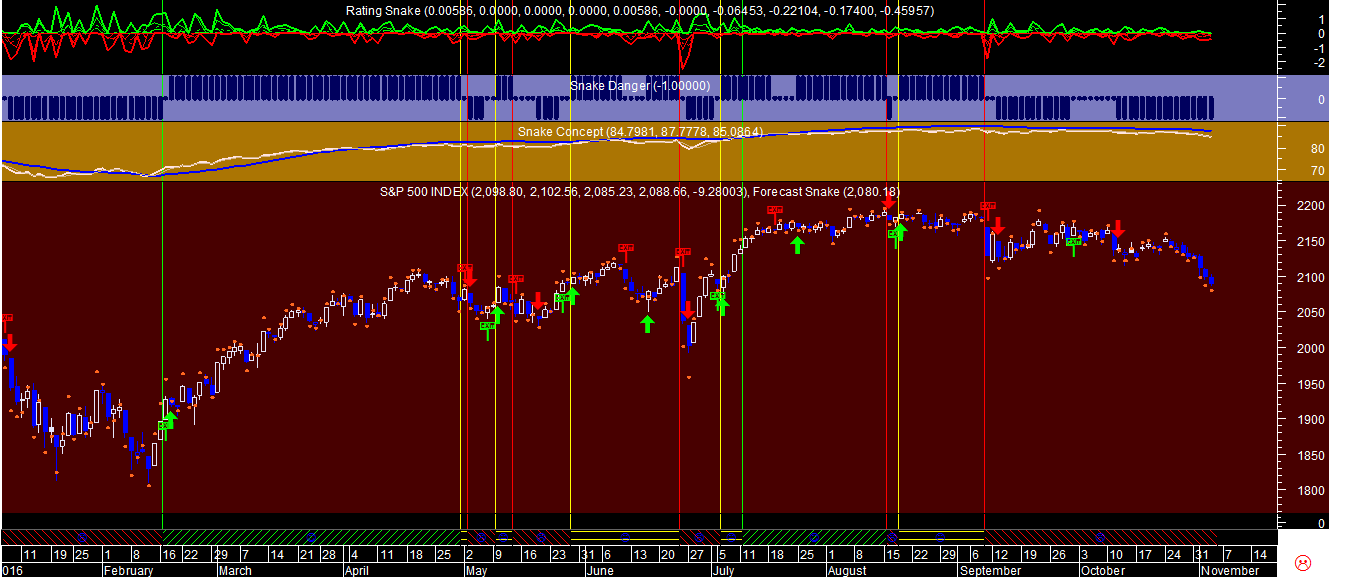Click the red smiley icon at bottom right
Image resolution: width=1352 pixels, height=577 pixels.
click(1304, 562)
